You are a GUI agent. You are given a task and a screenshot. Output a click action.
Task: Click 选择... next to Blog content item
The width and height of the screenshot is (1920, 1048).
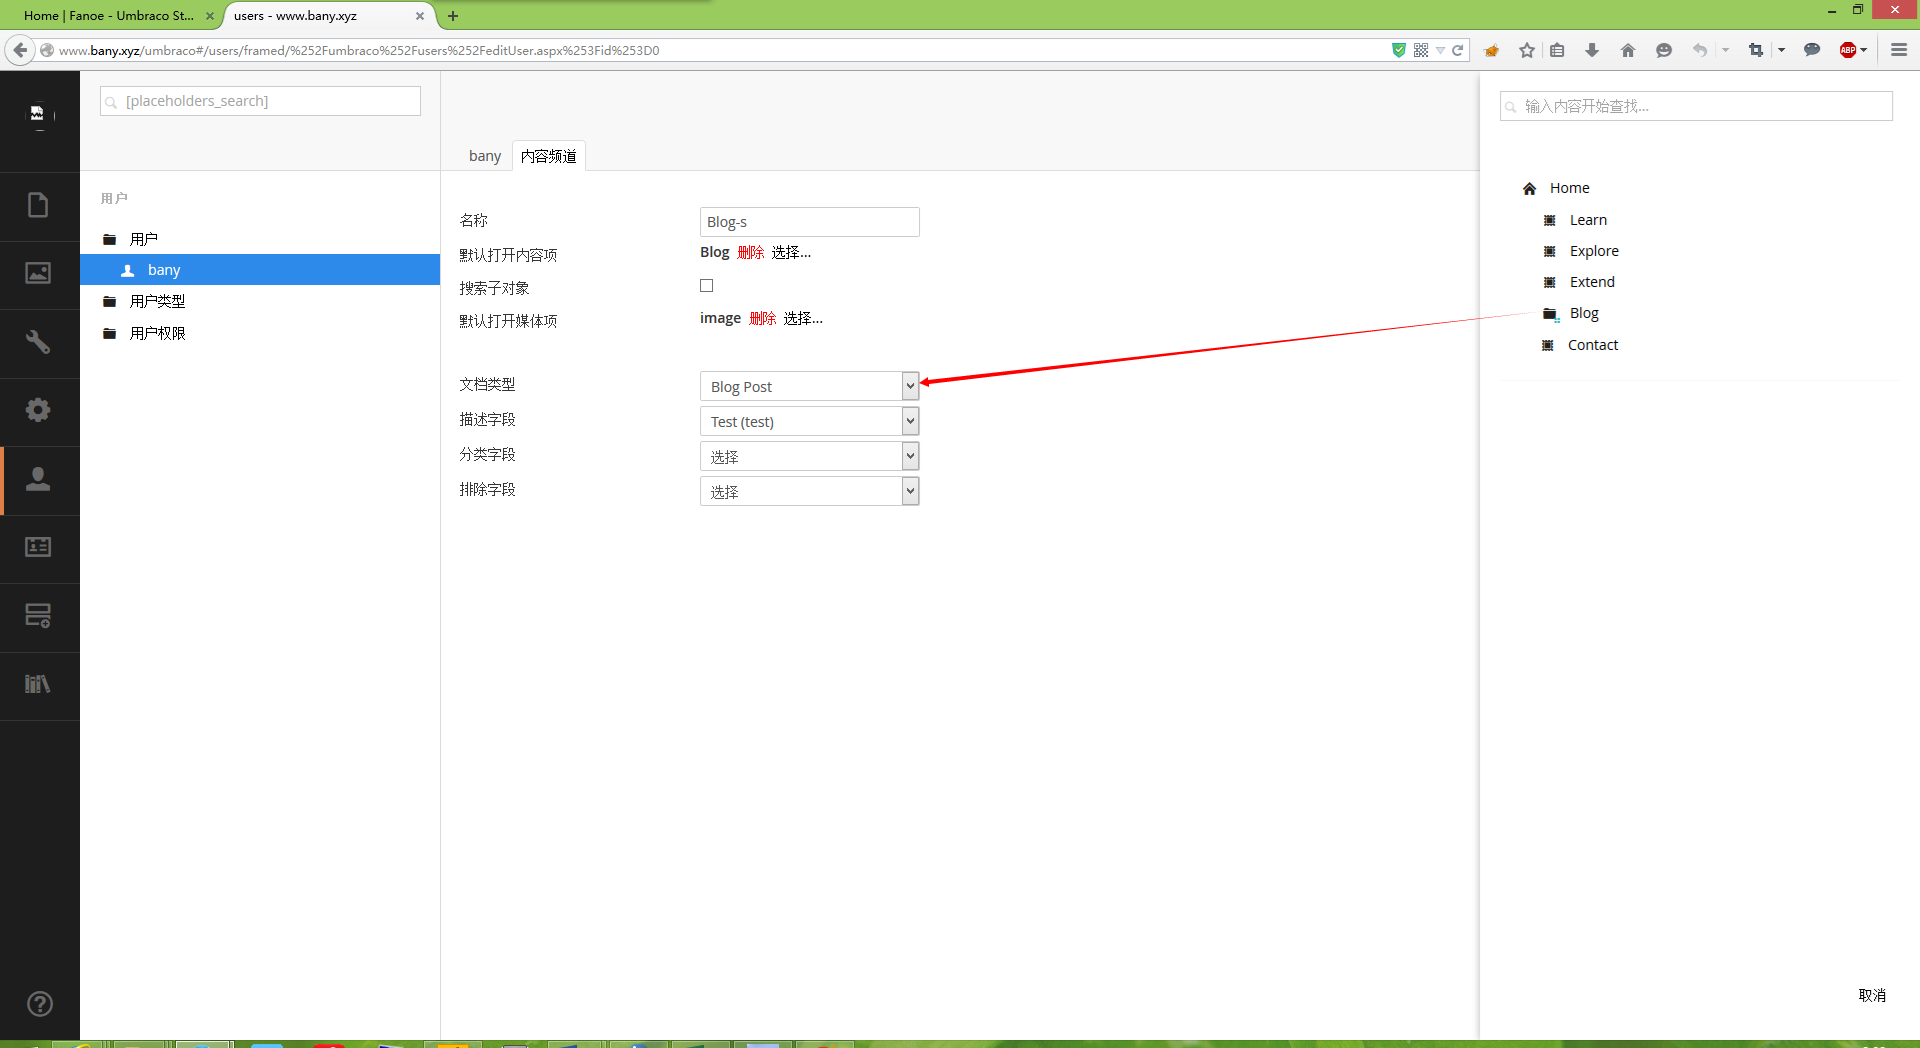pyautogui.click(x=791, y=252)
